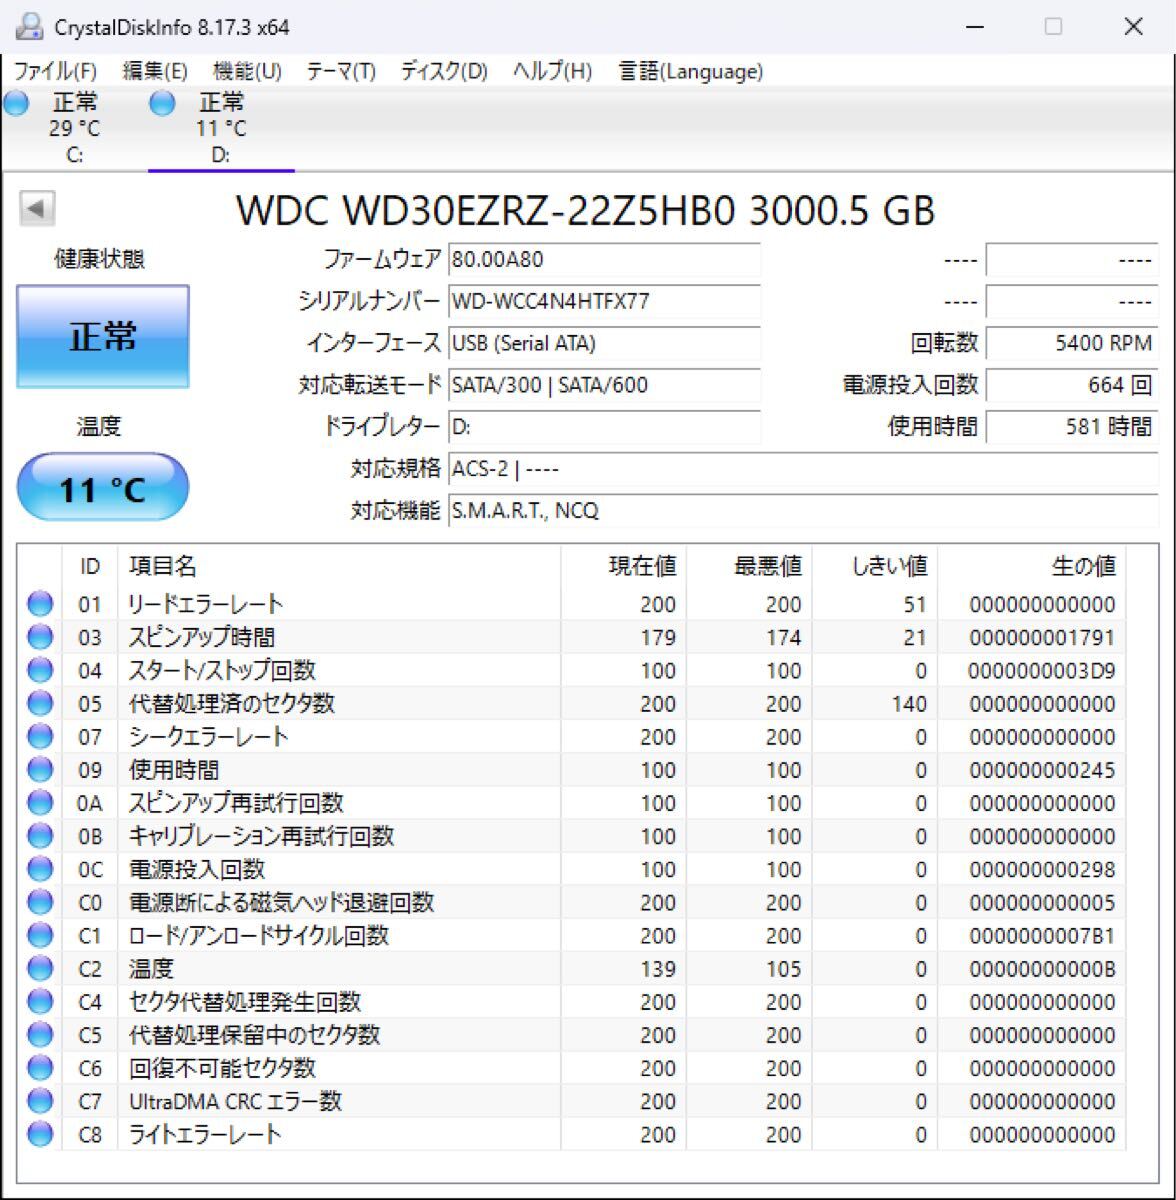Screen dimensions: 1176x1200
Task: Click current value 139 in 温度 row
Action: [x=658, y=969]
